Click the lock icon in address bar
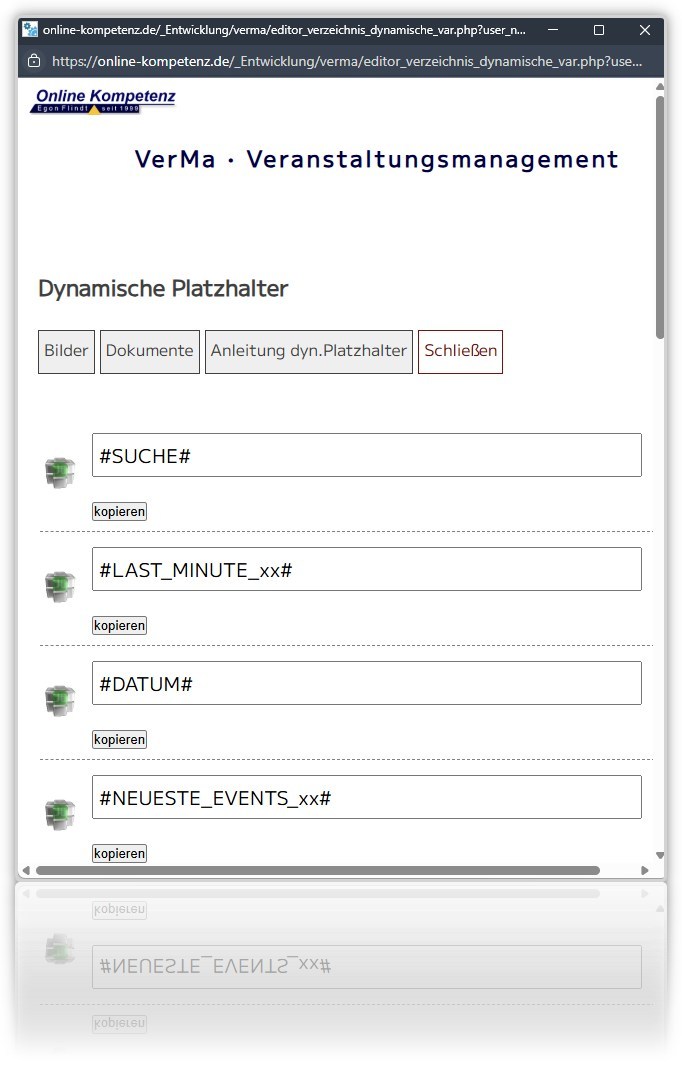The image size is (682, 1070). (x=33, y=61)
